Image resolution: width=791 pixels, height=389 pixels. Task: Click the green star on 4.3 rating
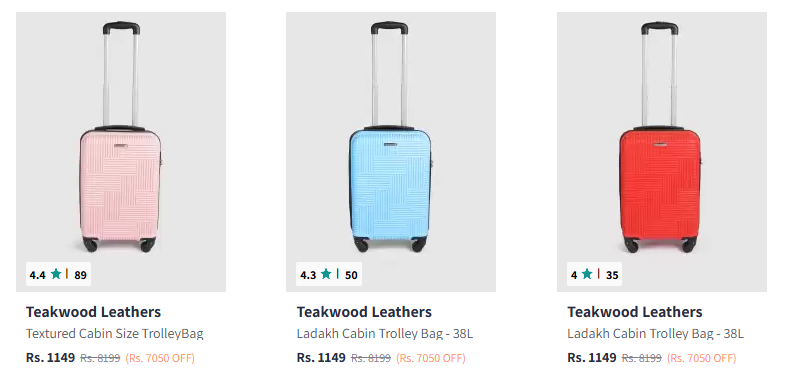(326, 274)
